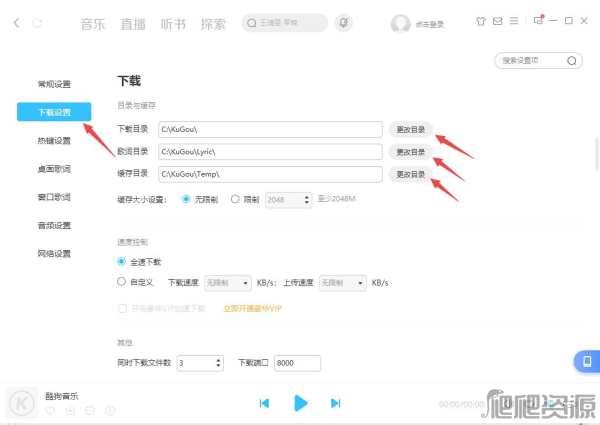Click the 歌词目录 path field
Viewport: 600px width, 425px height.
pos(270,152)
